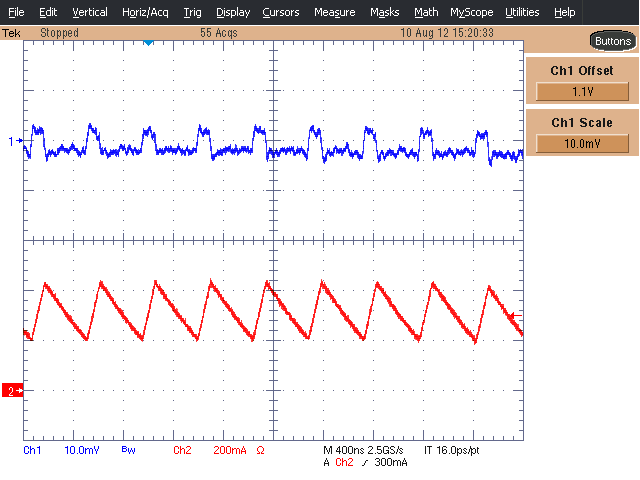Click the 55 Acqs counter

(x=219, y=33)
